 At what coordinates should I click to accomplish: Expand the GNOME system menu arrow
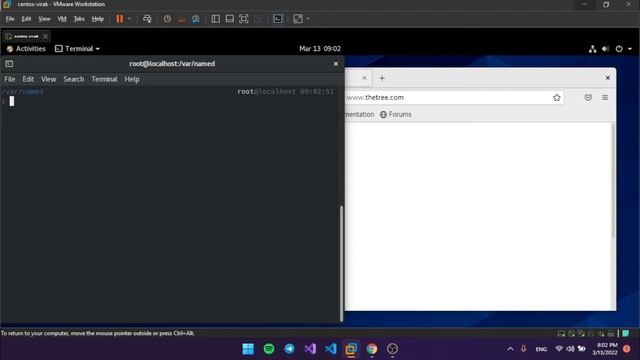(x=630, y=49)
